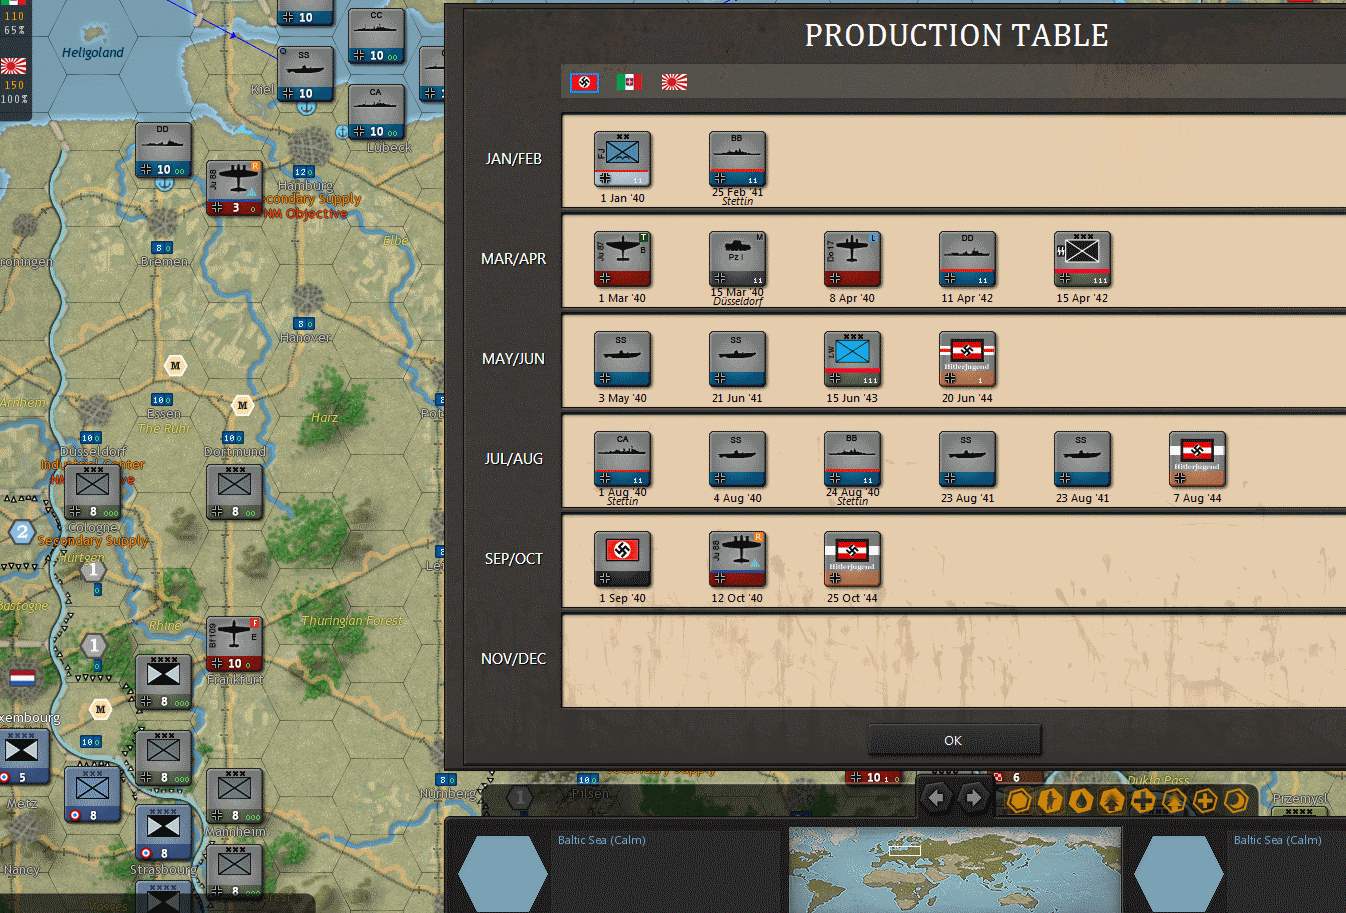Click the JAN/FEB row label

coord(513,159)
